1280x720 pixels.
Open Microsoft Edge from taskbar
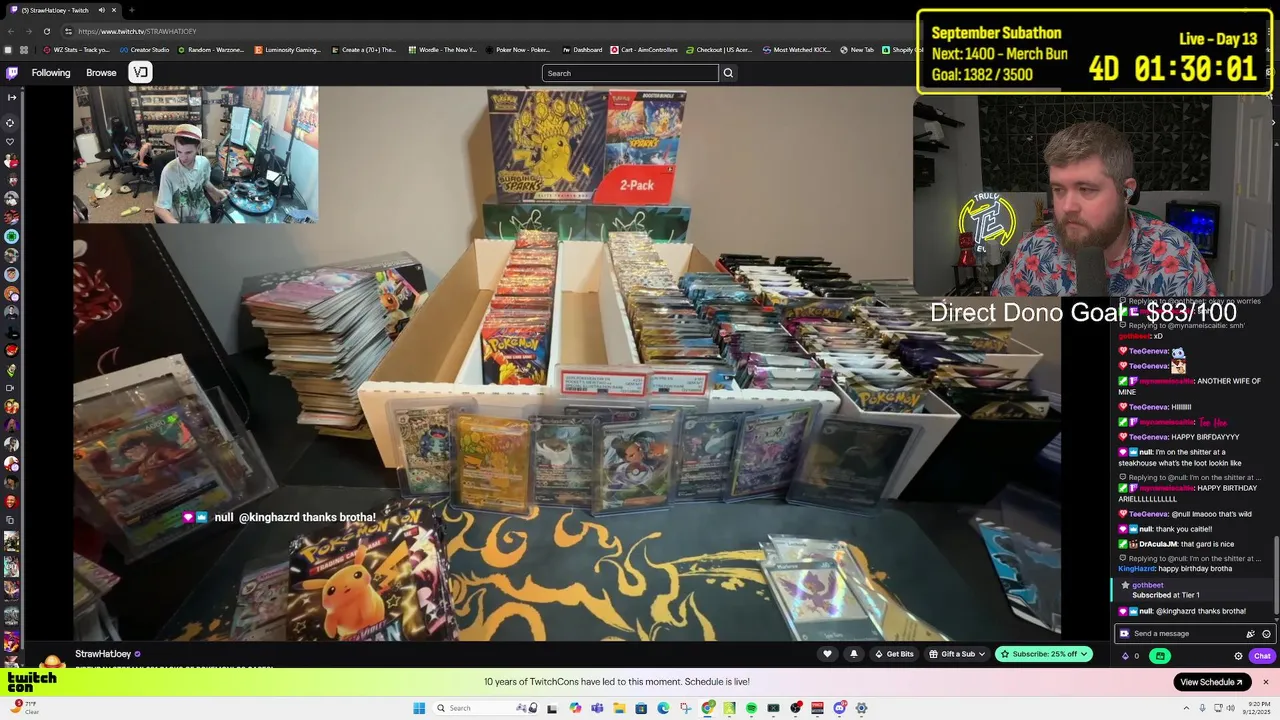click(x=663, y=708)
